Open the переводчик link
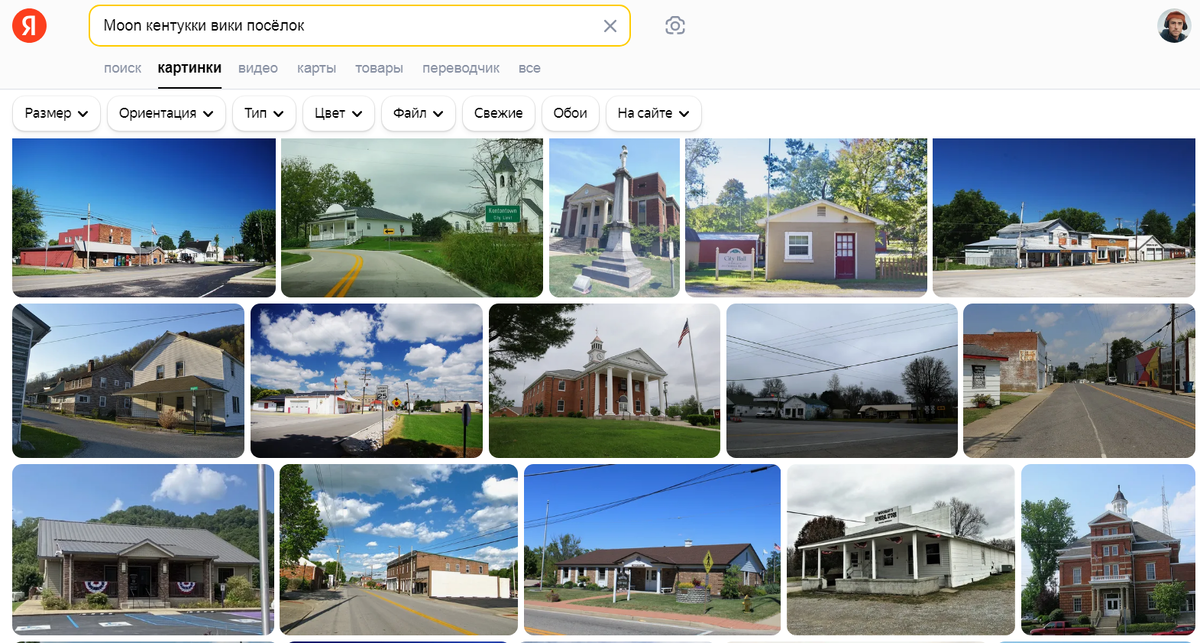The width and height of the screenshot is (1200, 643). [x=461, y=68]
